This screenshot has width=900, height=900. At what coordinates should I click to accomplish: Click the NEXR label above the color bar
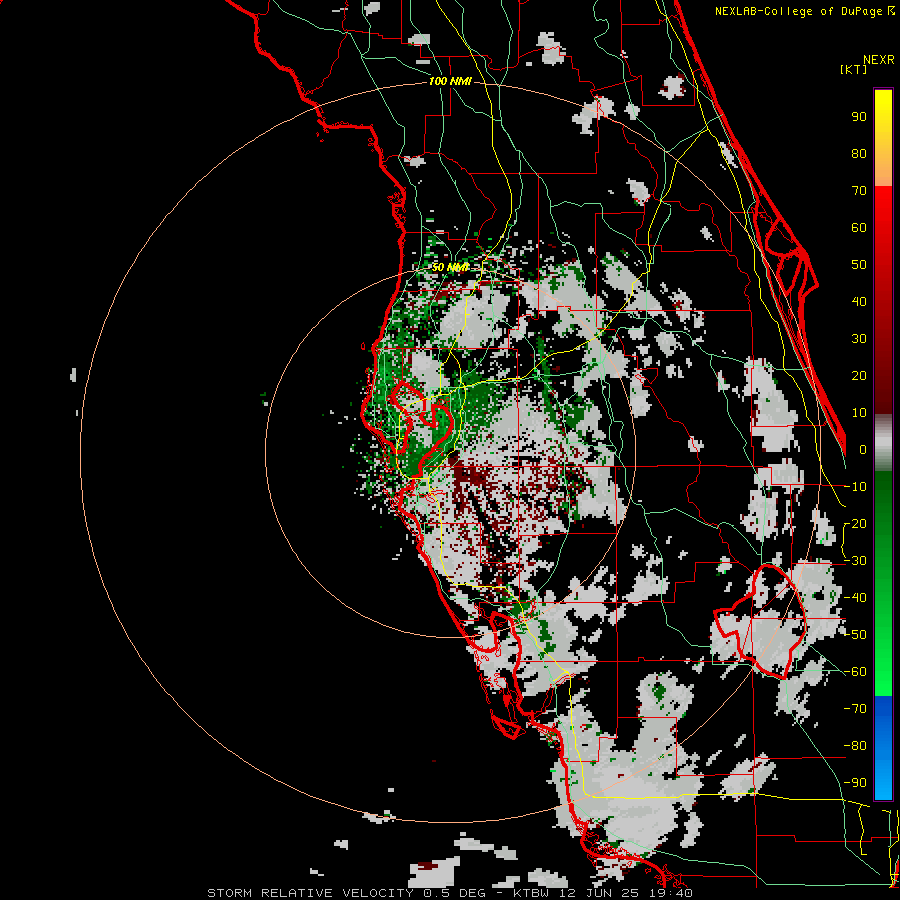click(x=879, y=60)
